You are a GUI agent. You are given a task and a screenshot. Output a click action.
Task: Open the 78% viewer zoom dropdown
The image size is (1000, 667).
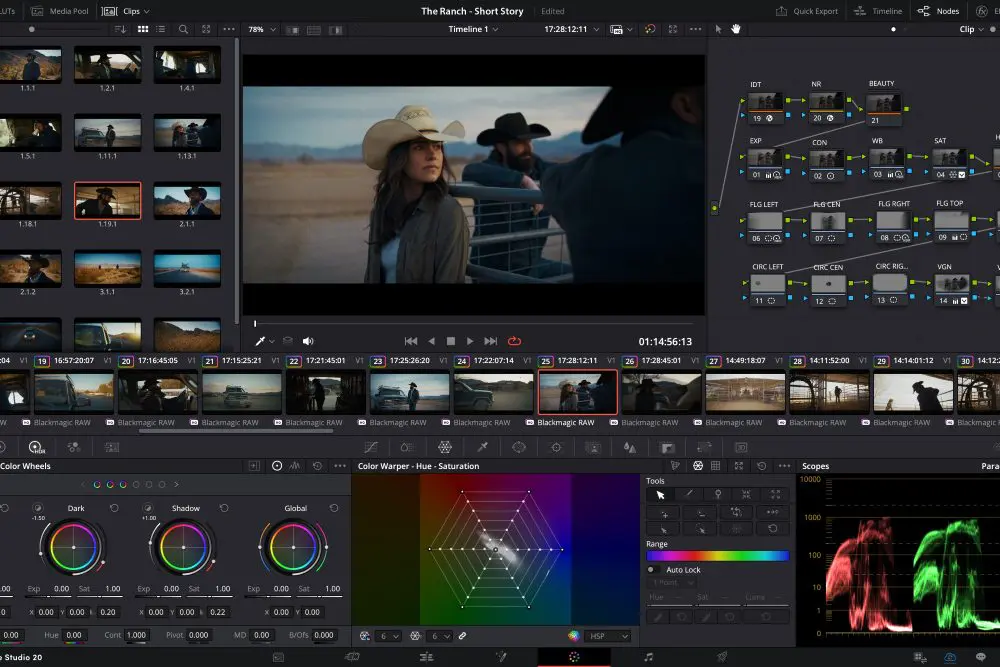point(259,29)
